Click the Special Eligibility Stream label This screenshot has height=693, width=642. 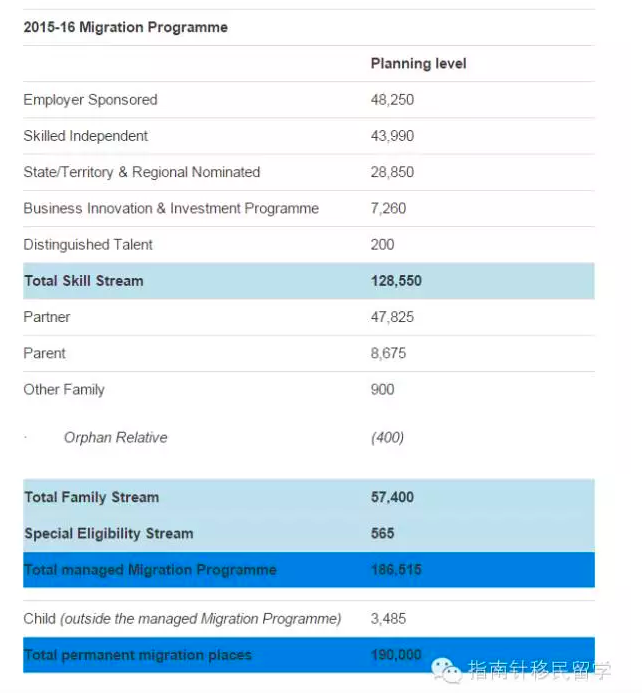pos(109,533)
